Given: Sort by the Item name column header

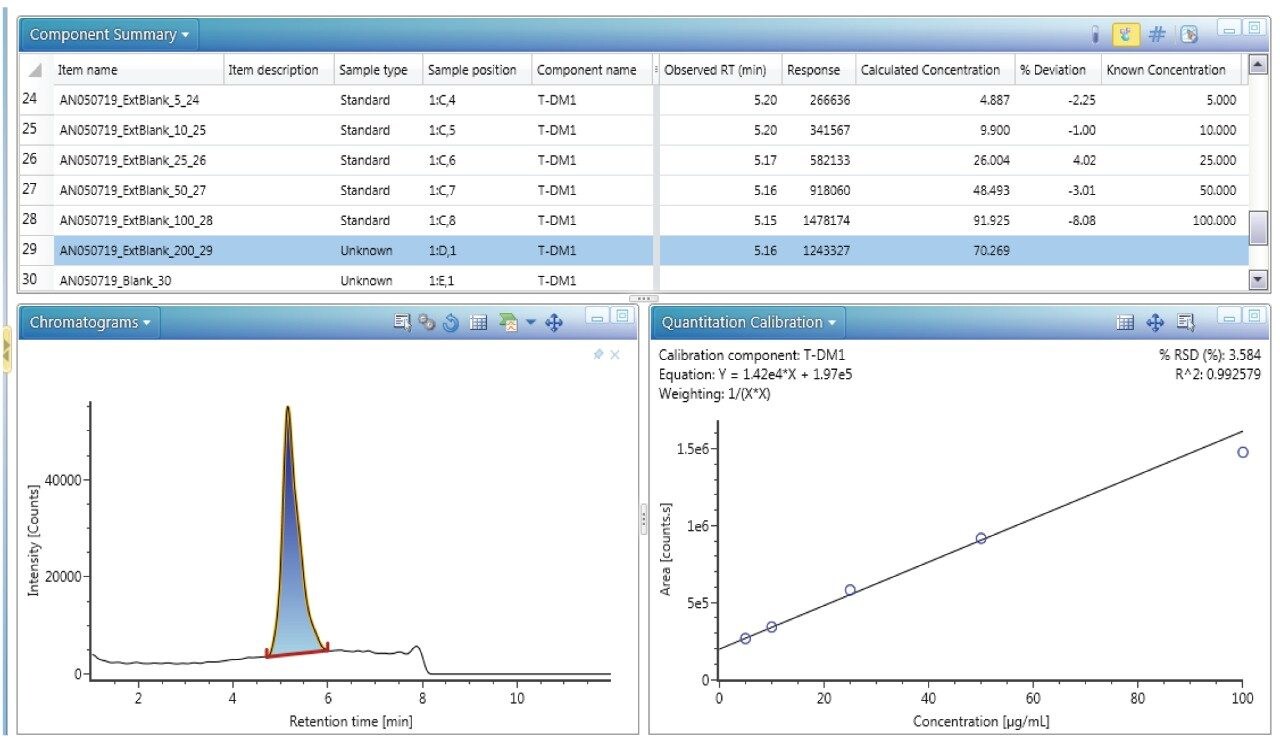Looking at the screenshot, I should 138,70.
